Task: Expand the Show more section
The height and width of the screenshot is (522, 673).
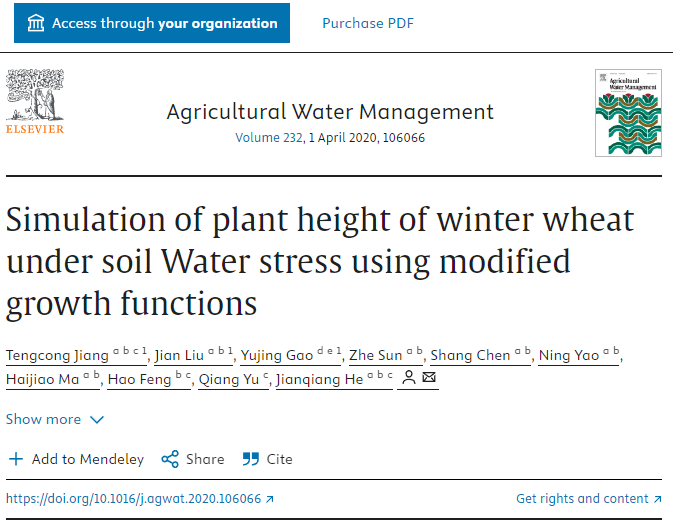Action: pos(55,419)
